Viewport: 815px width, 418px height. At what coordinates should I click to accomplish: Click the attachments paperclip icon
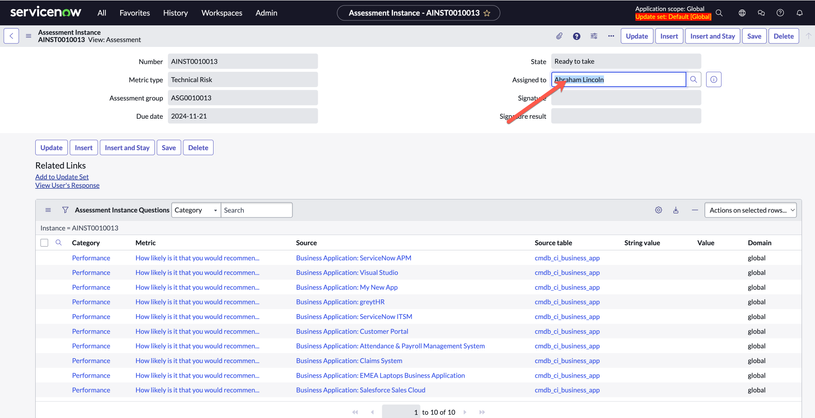click(x=560, y=36)
